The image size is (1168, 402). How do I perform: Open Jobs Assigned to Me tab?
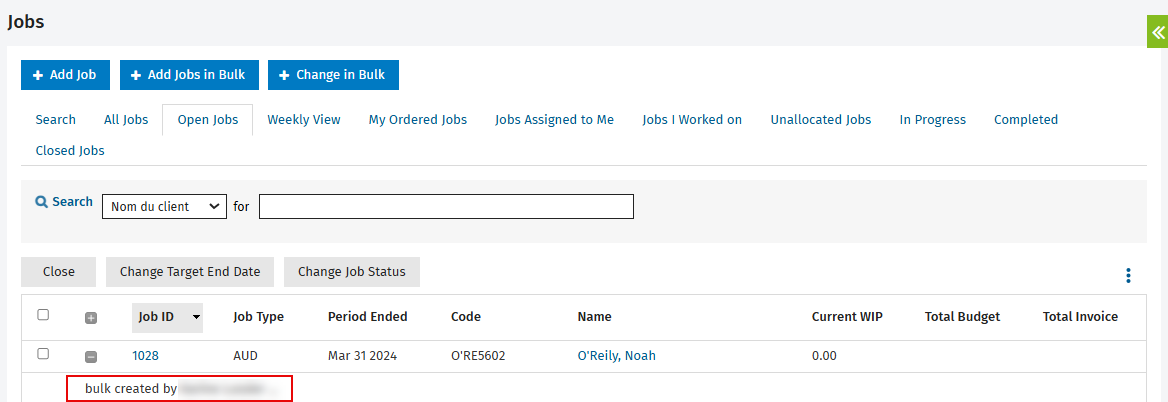(554, 120)
